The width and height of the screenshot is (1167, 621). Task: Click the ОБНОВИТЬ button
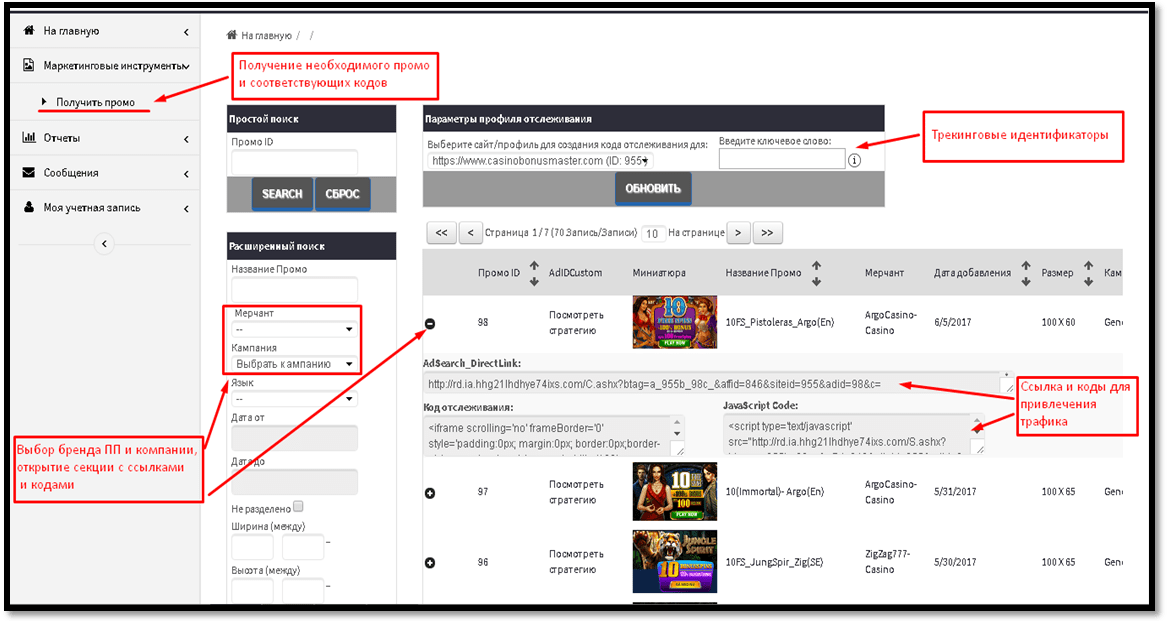(653, 188)
